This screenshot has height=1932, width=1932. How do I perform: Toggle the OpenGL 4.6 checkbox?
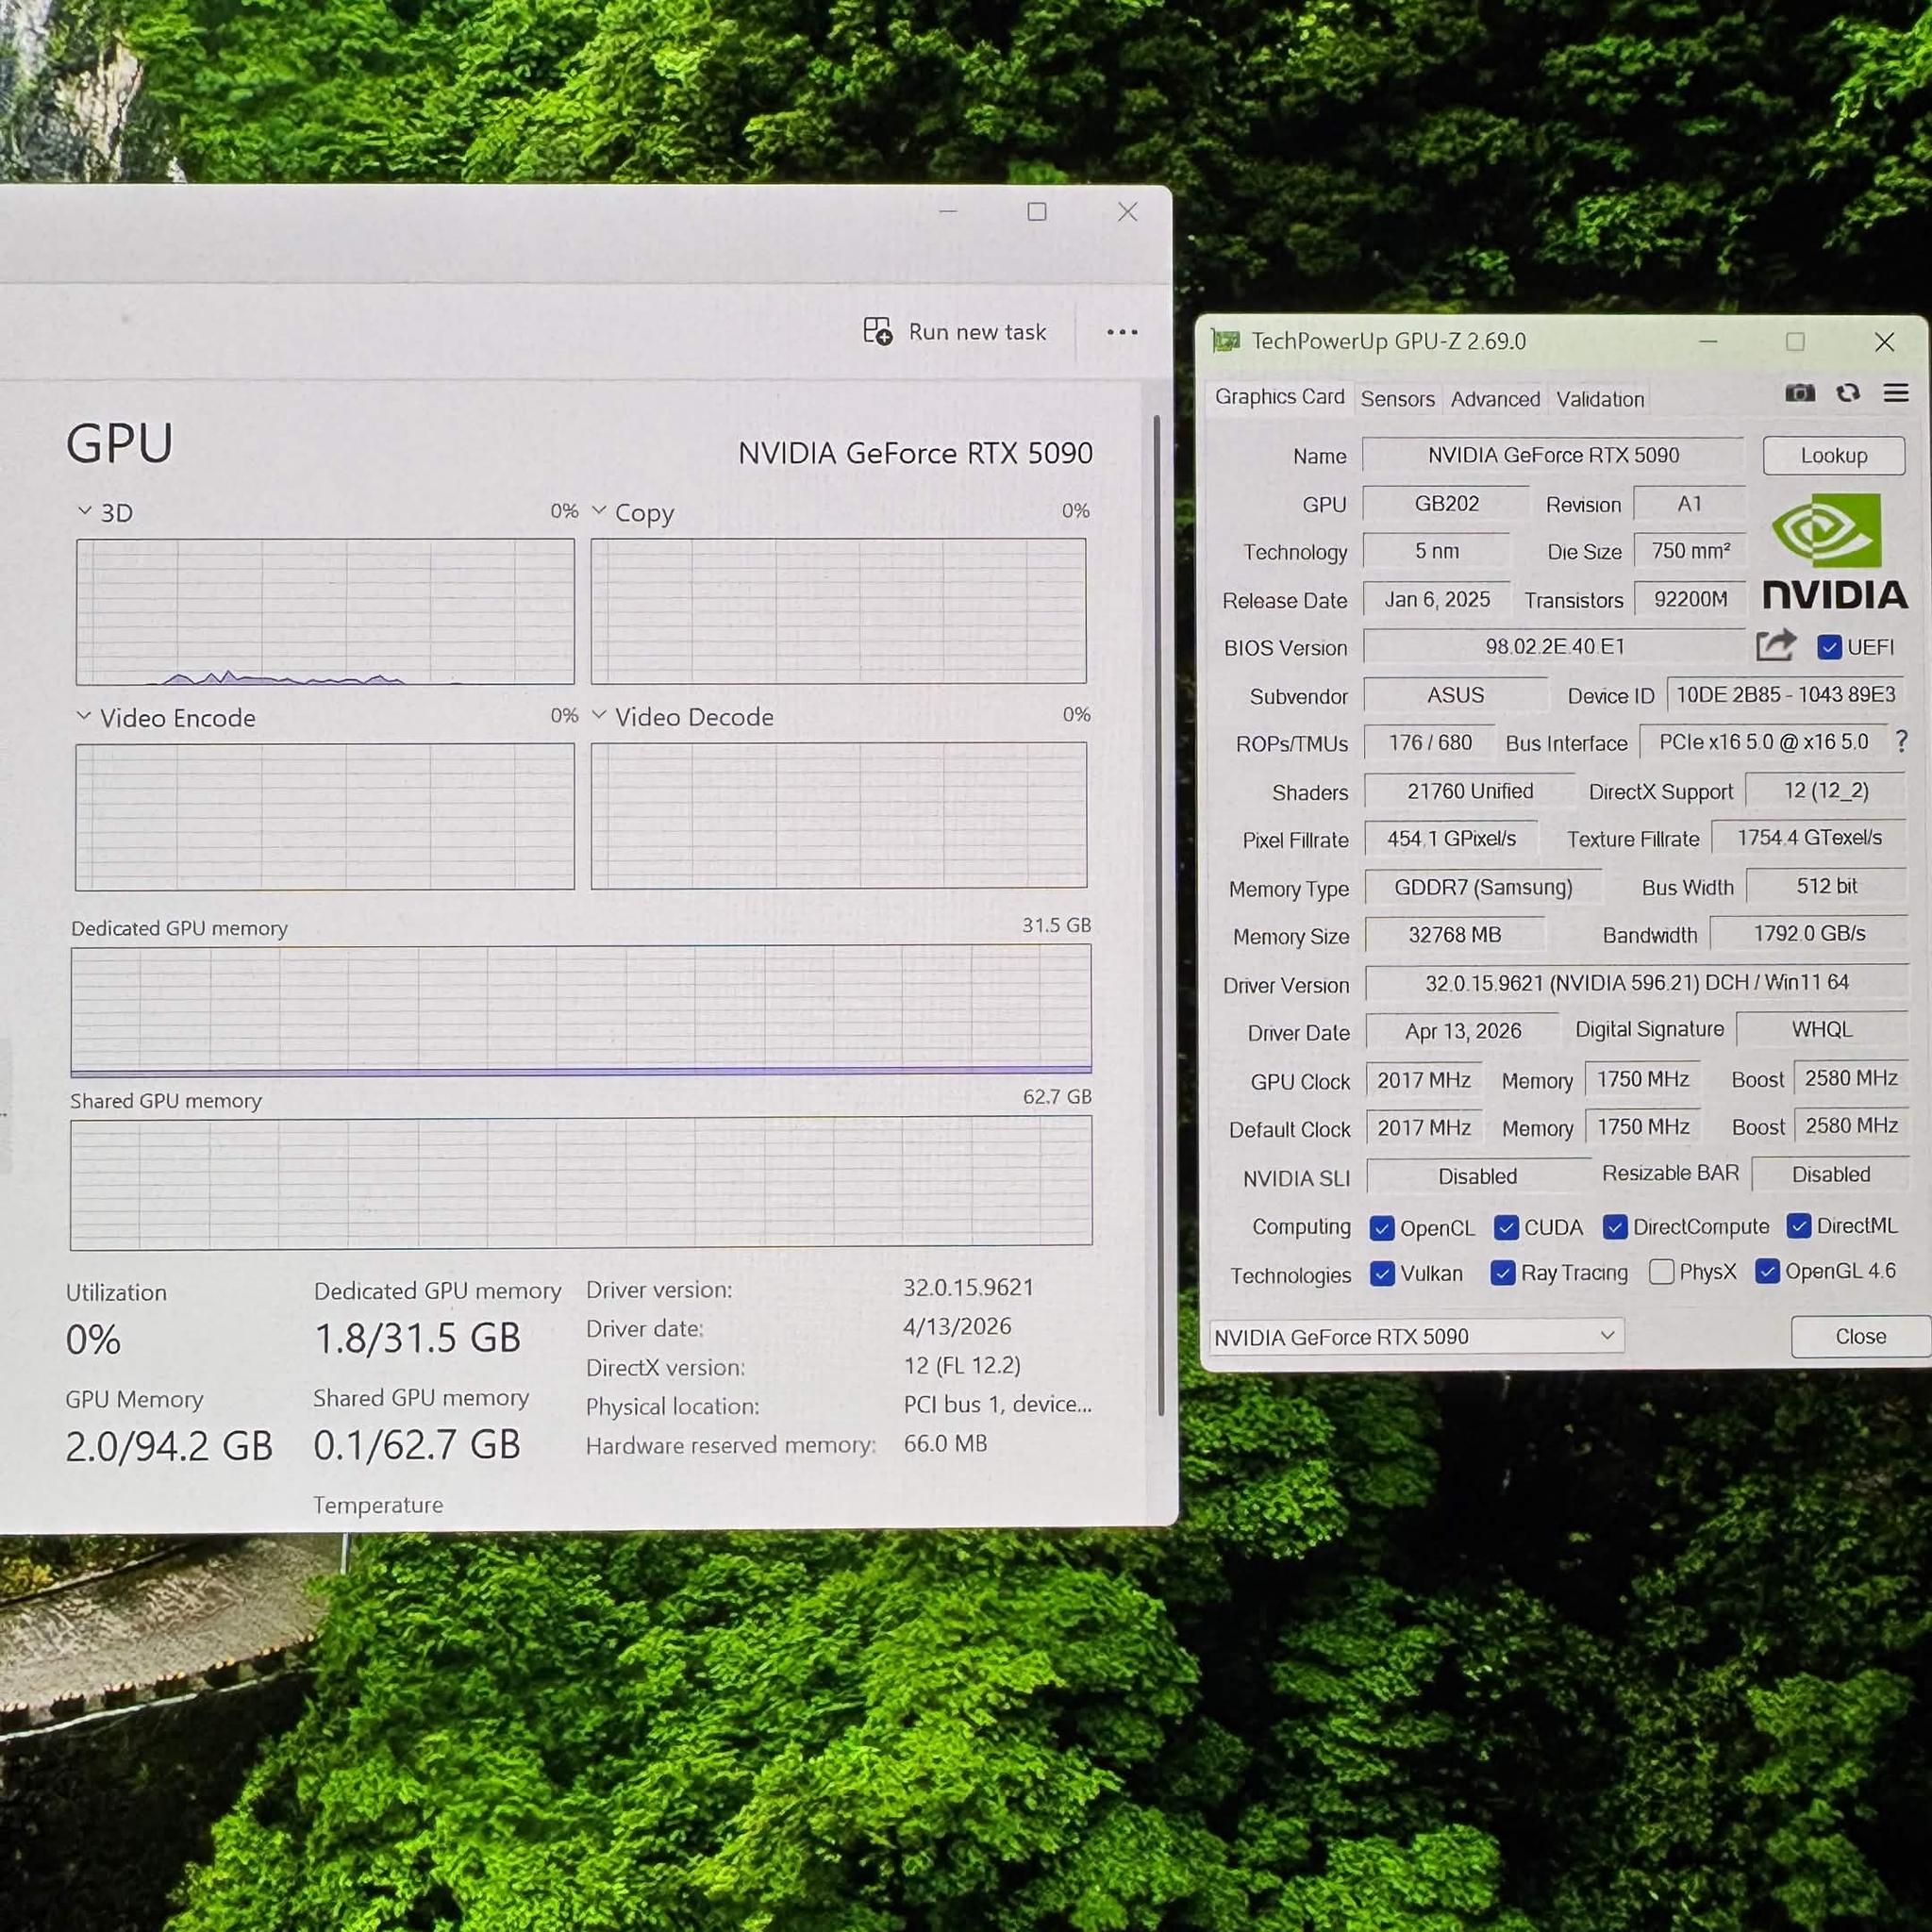tap(1767, 1271)
